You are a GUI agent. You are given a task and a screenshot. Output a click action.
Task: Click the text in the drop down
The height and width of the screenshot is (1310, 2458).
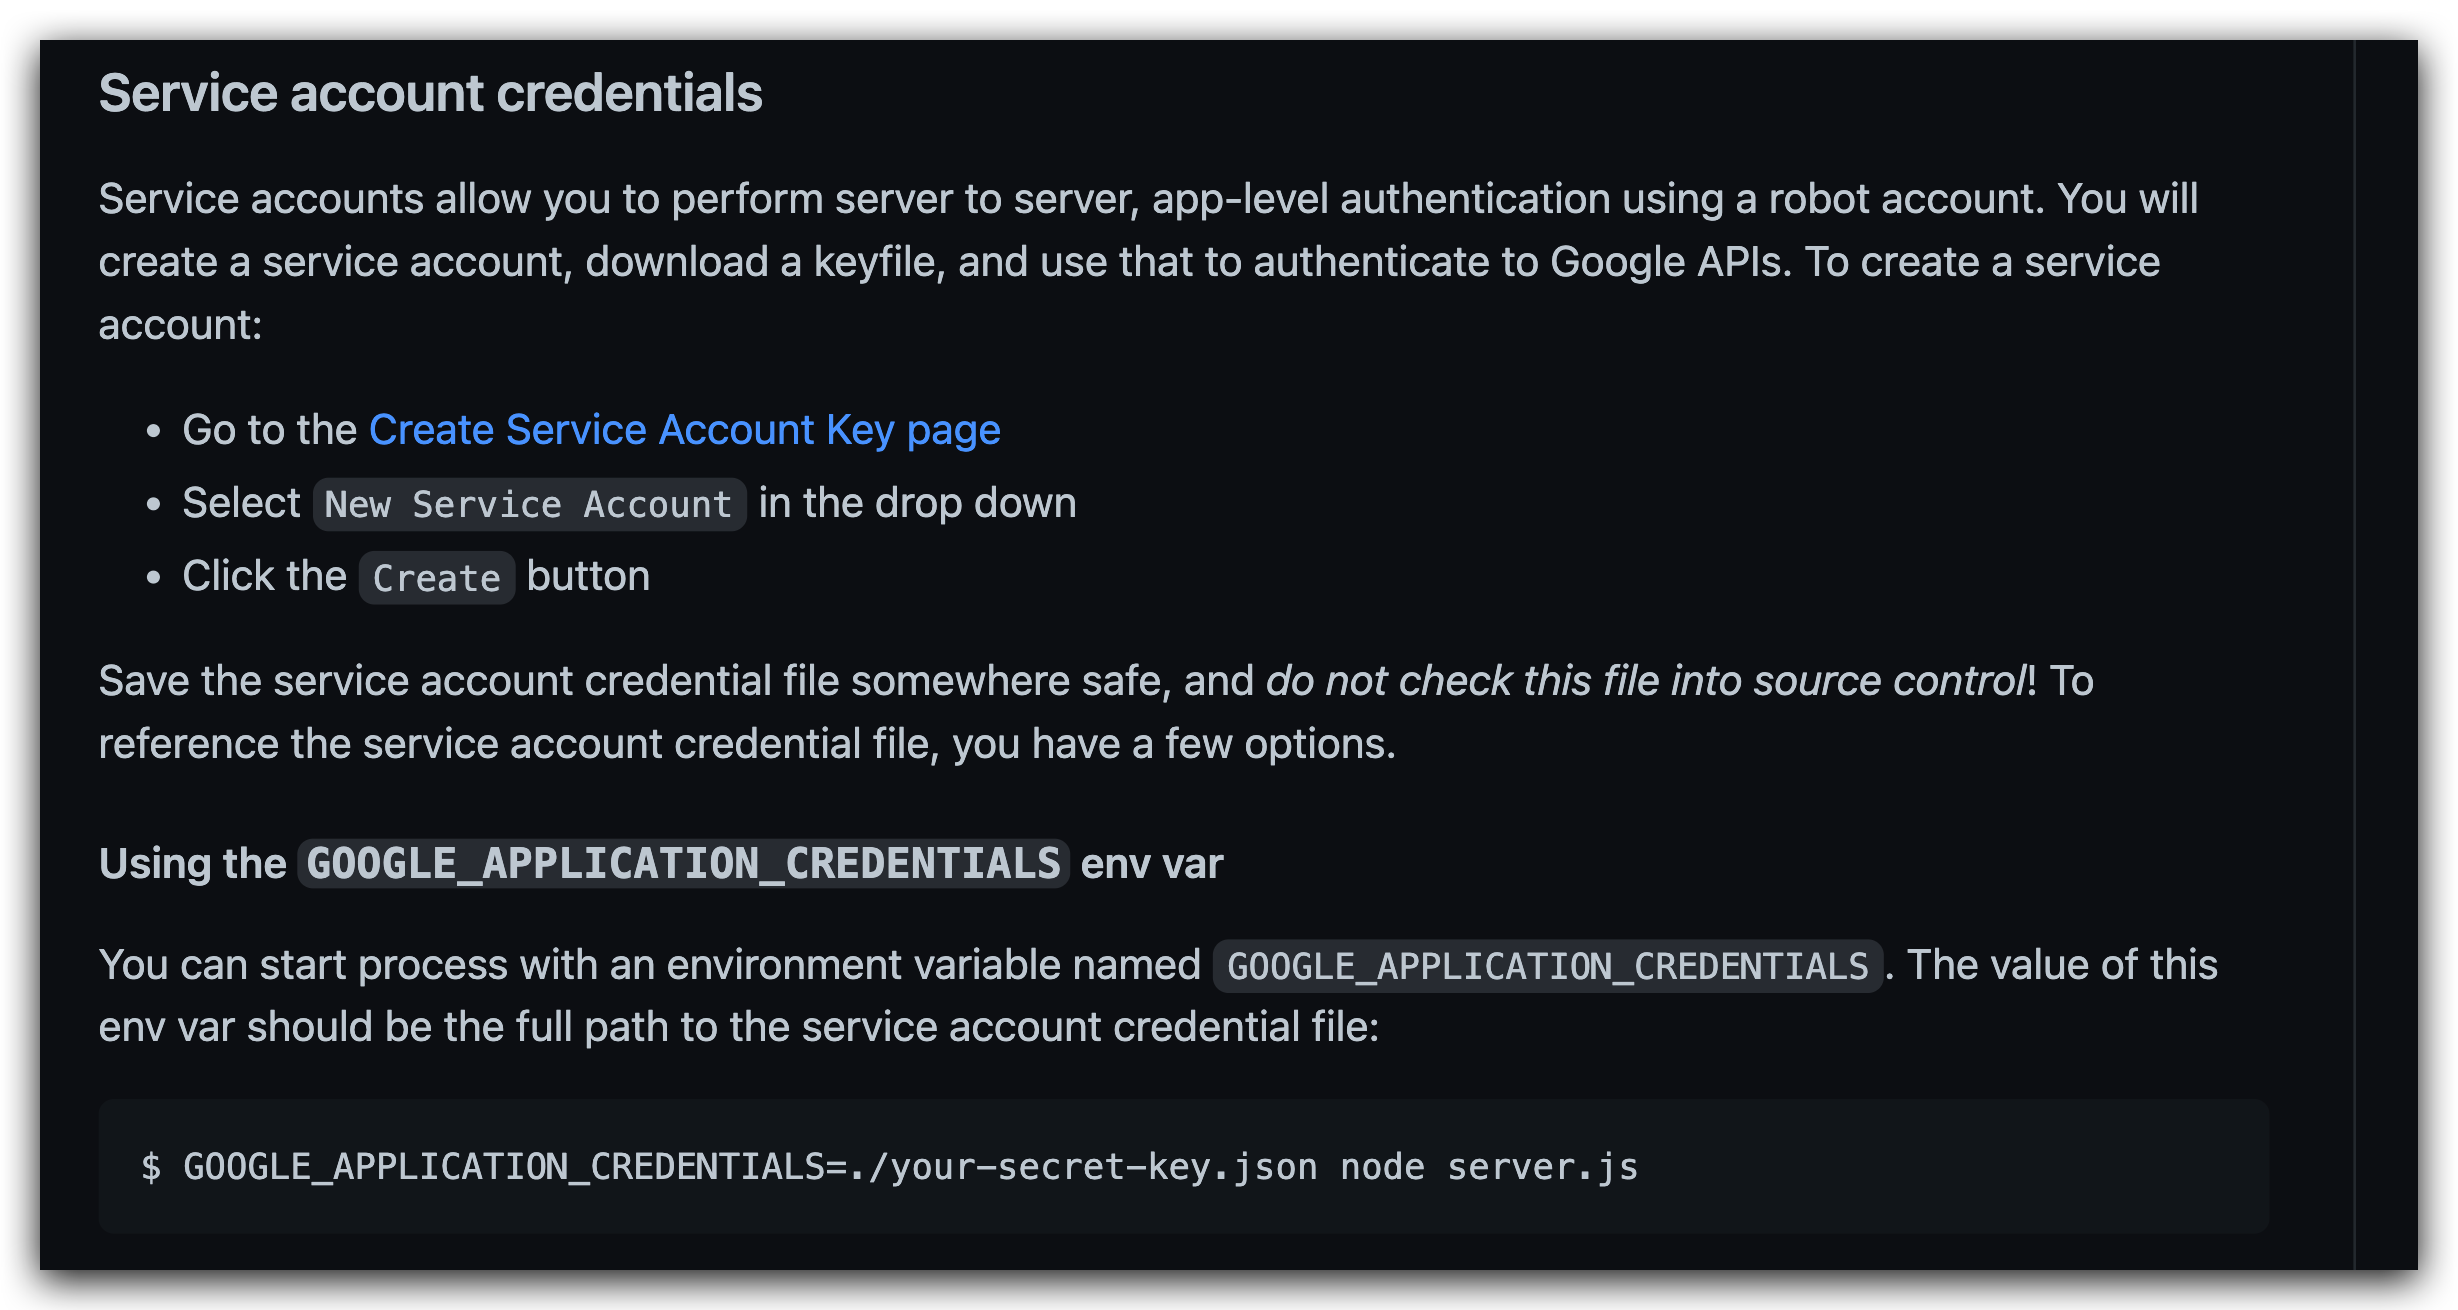917,503
